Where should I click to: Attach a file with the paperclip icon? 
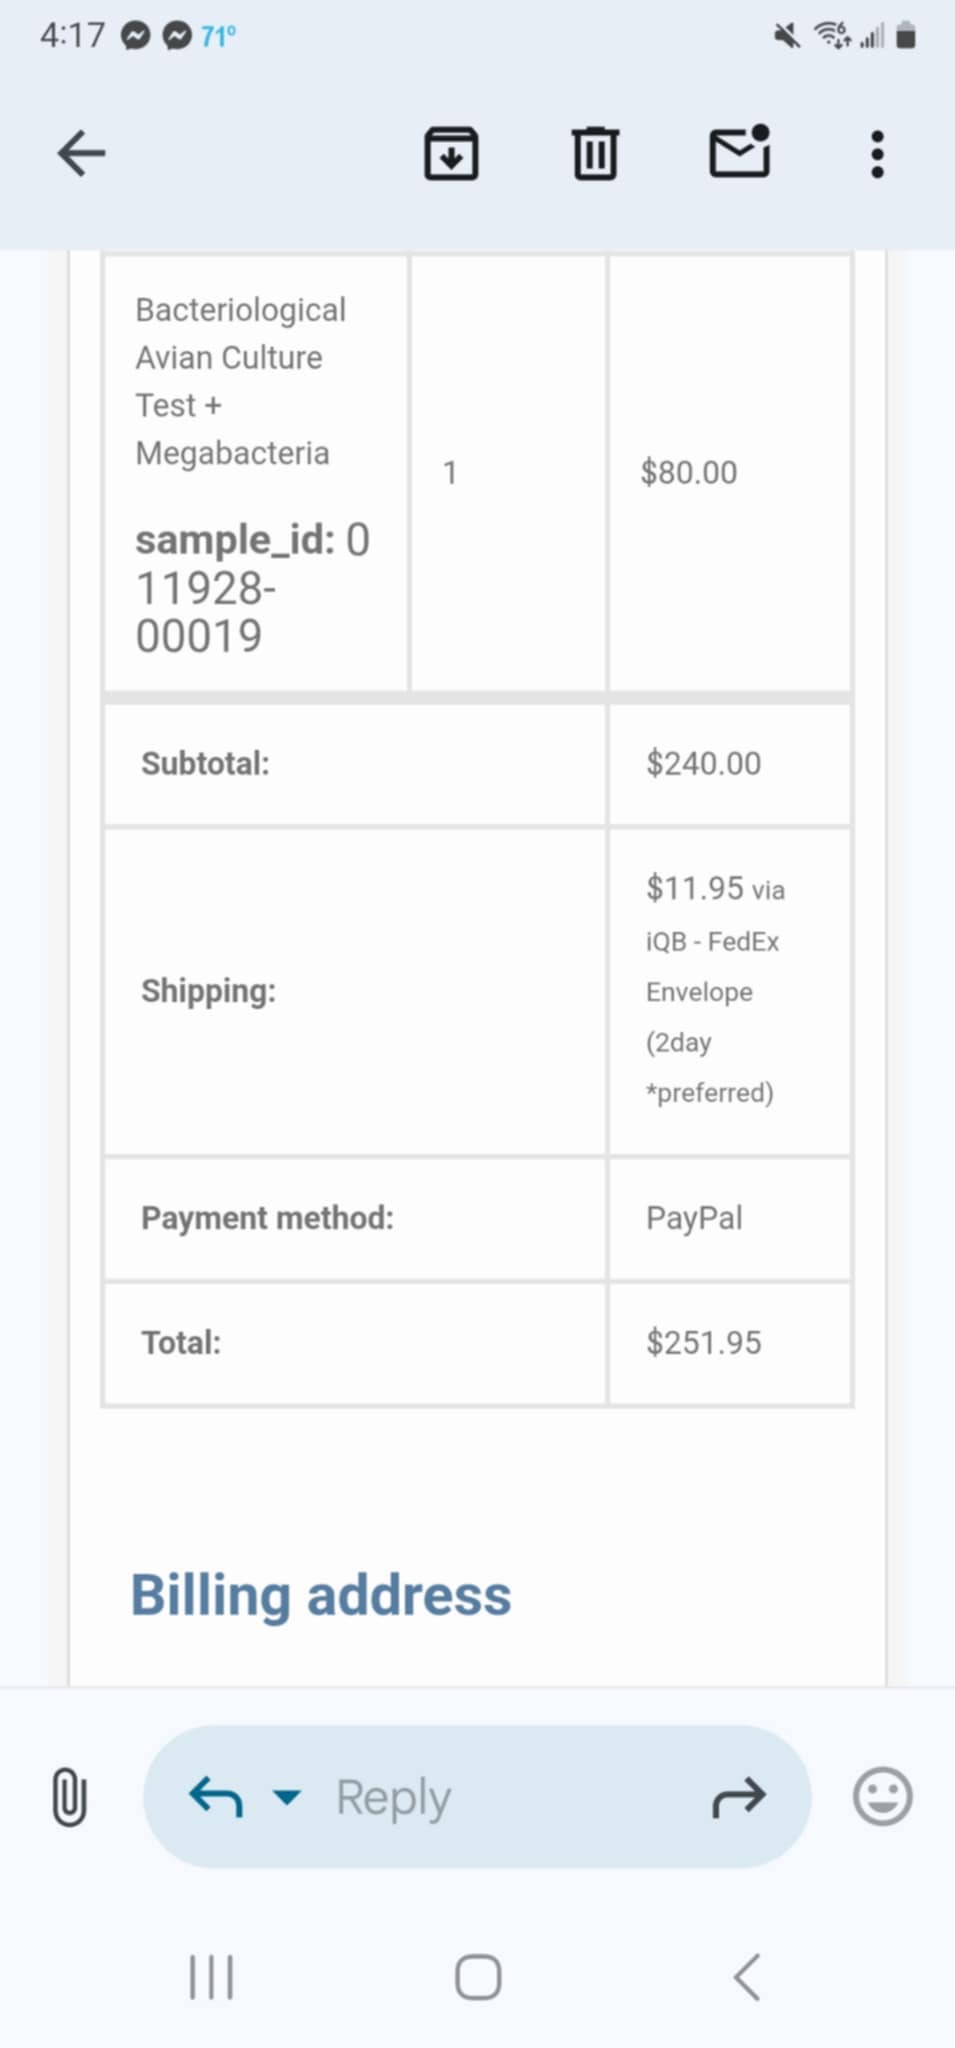69,1796
